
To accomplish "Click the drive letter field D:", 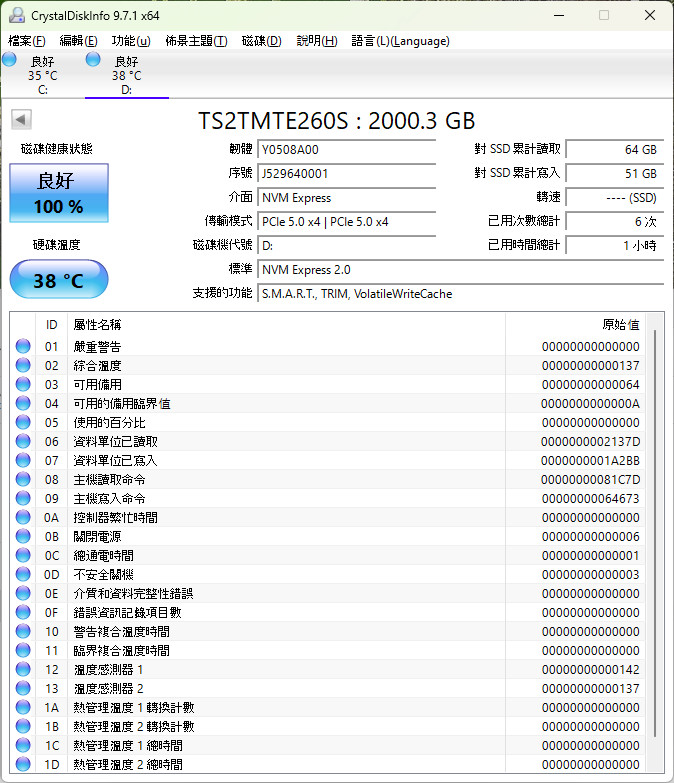I will 346,246.
